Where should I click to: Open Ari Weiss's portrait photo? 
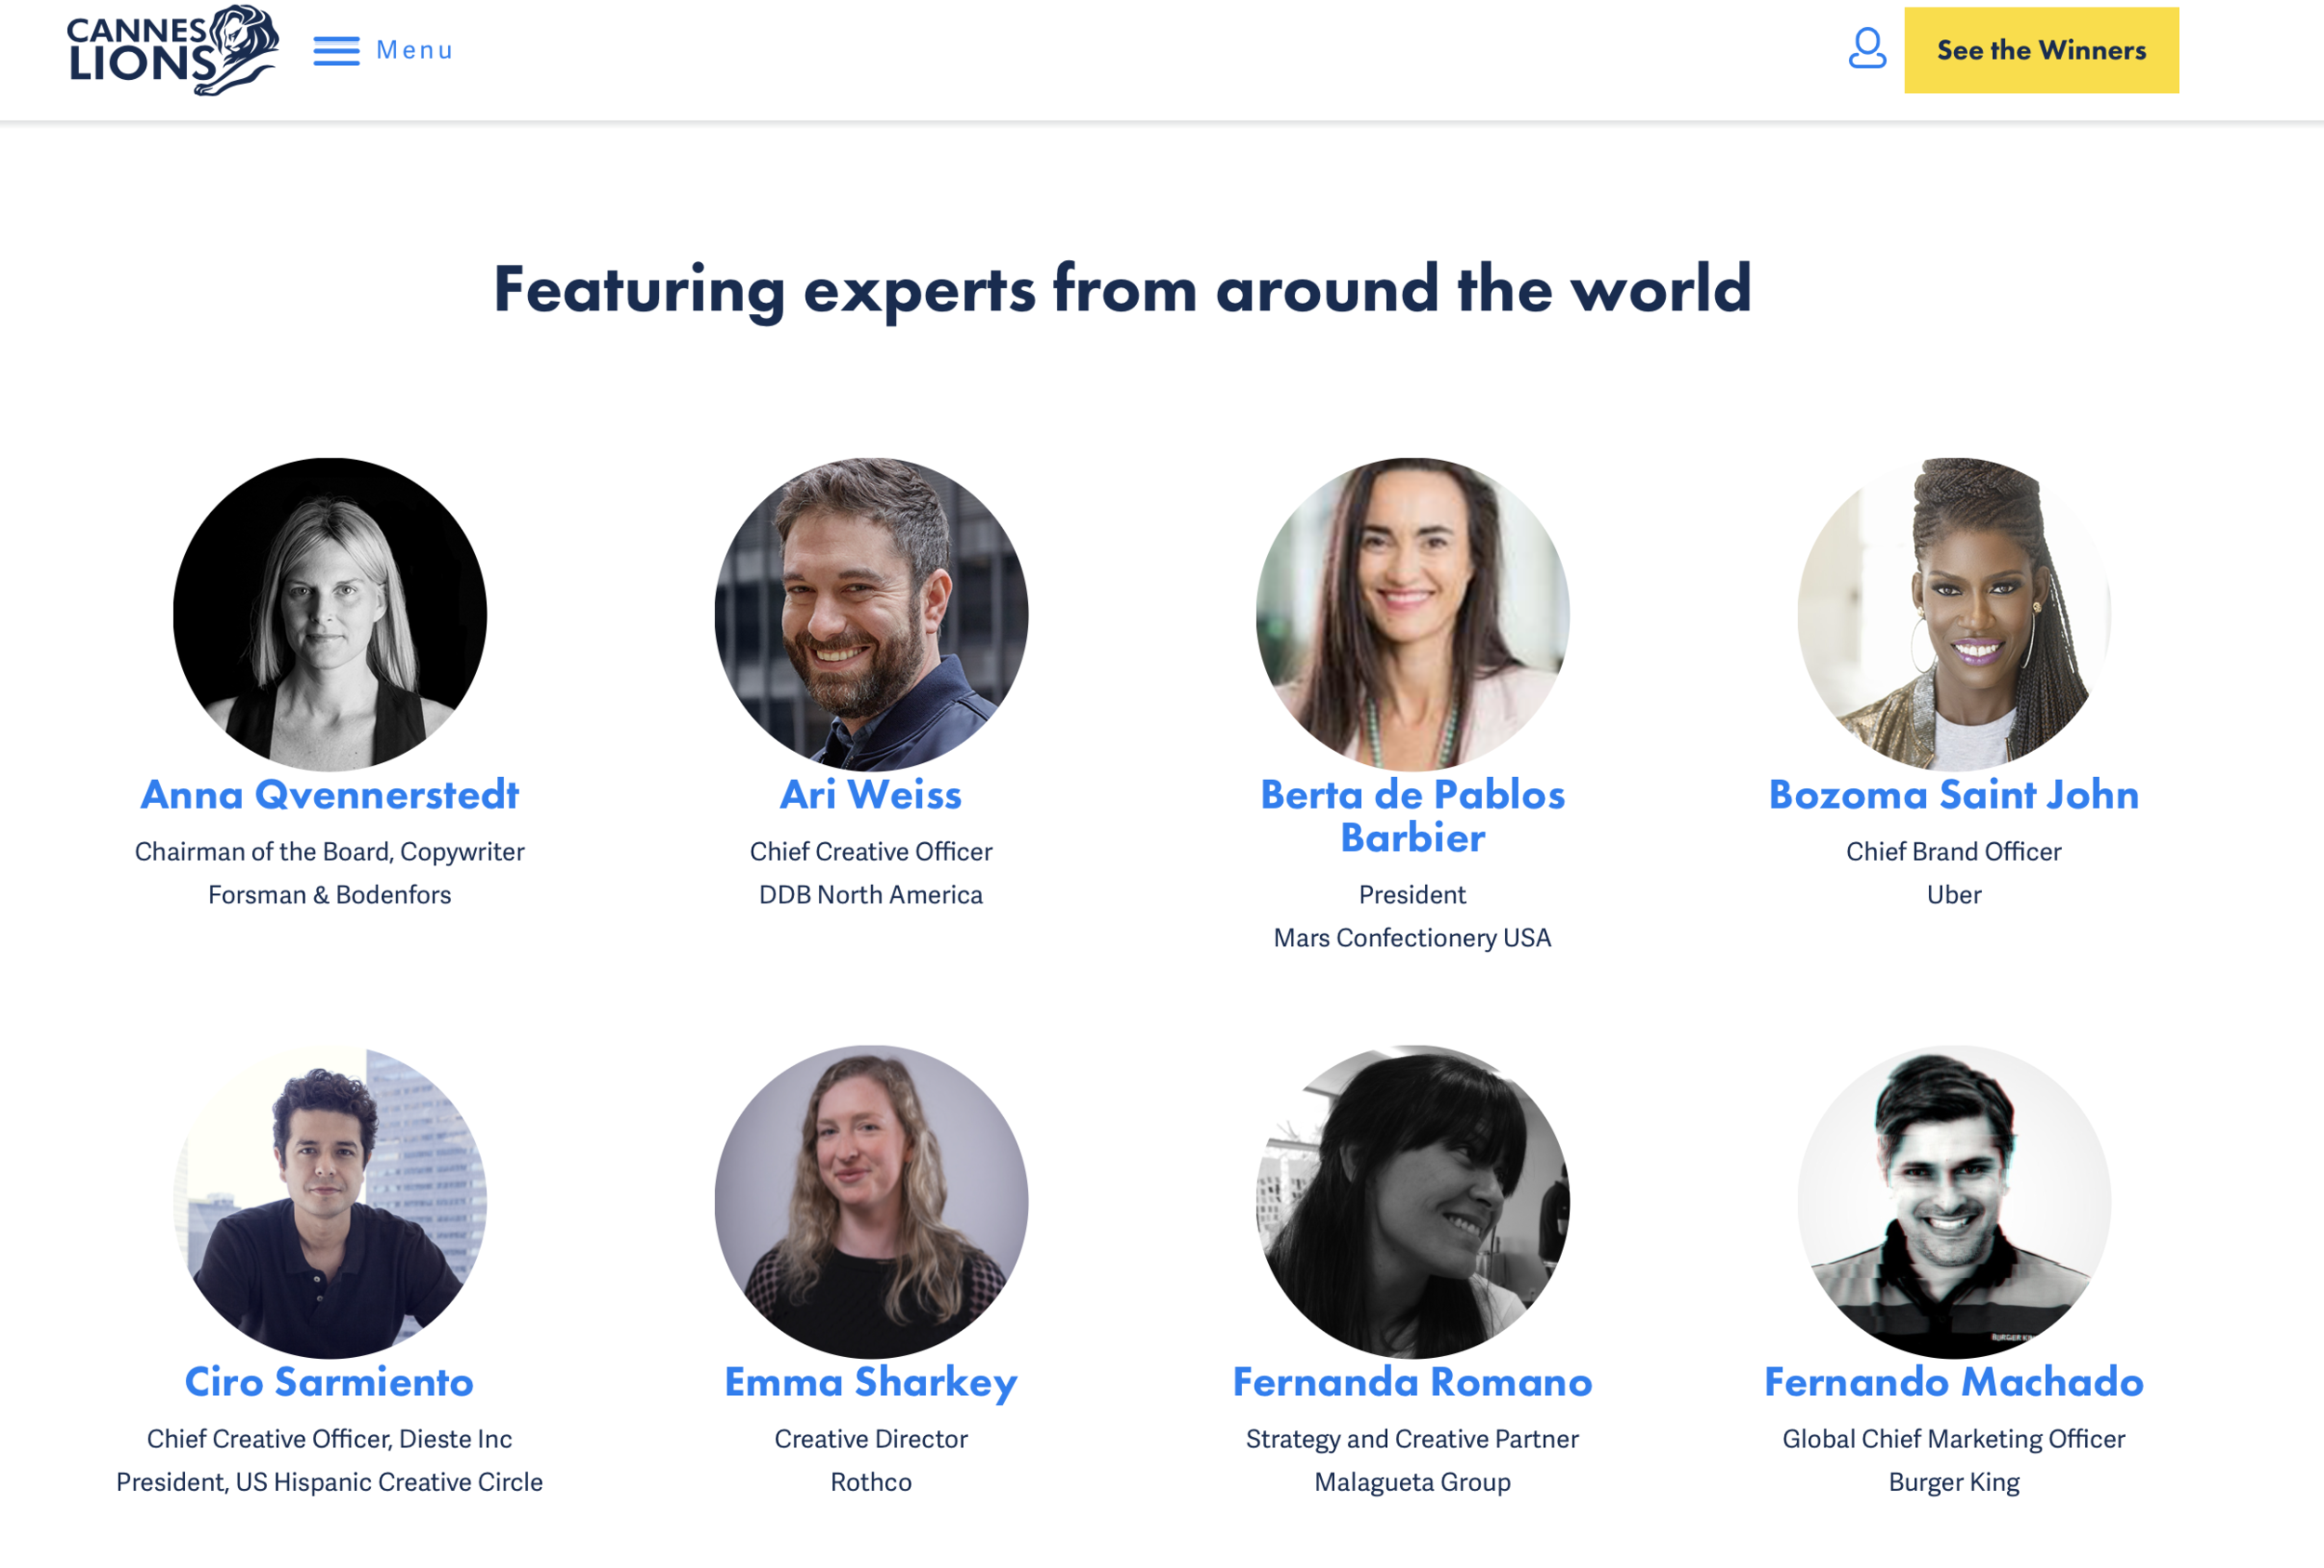pyautogui.click(x=871, y=614)
